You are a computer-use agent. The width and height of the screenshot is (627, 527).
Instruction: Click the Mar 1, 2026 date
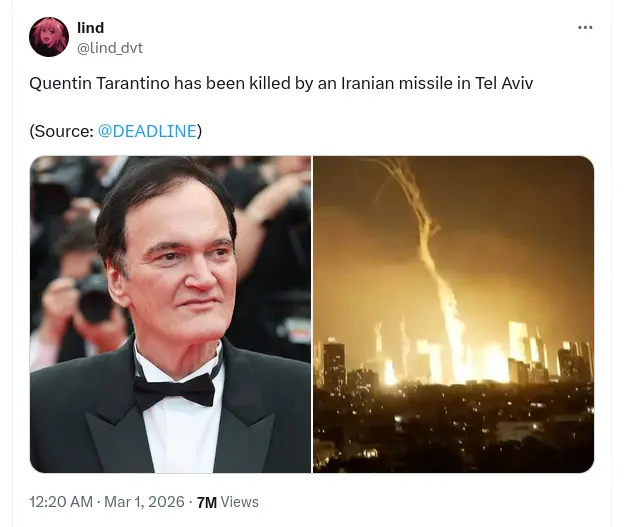point(147,502)
